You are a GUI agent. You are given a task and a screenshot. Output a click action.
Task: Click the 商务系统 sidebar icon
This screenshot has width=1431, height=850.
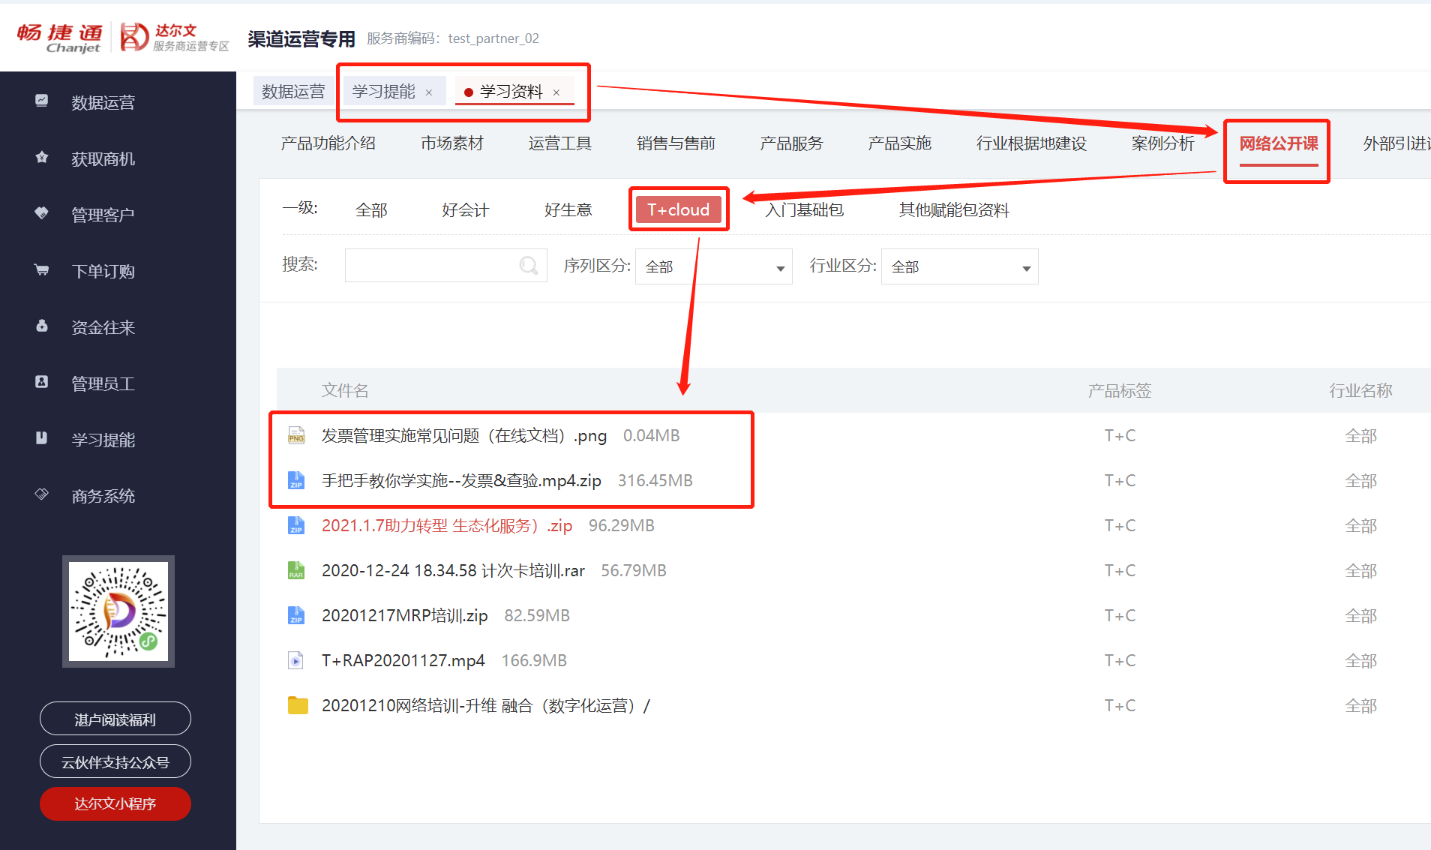[x=42, y=494]
